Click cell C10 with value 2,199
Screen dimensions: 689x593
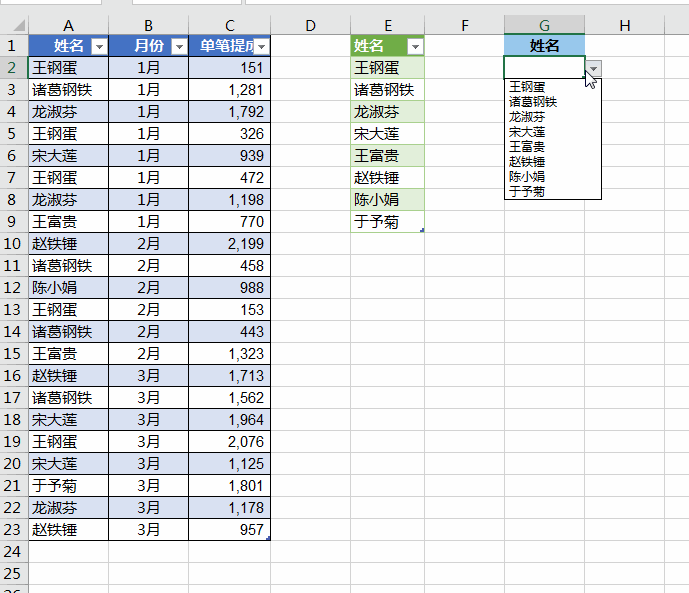click(x=229, y=243)
